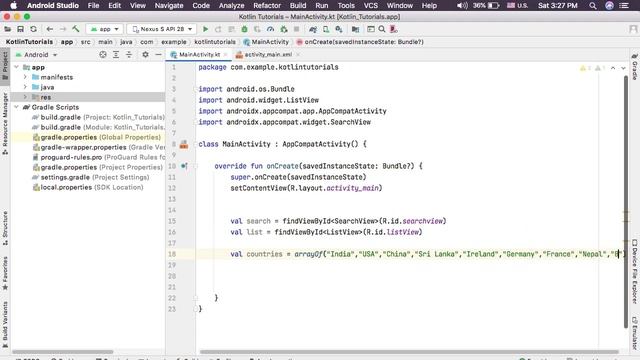Click the macOS Spotlight search icon

point(593,6)
